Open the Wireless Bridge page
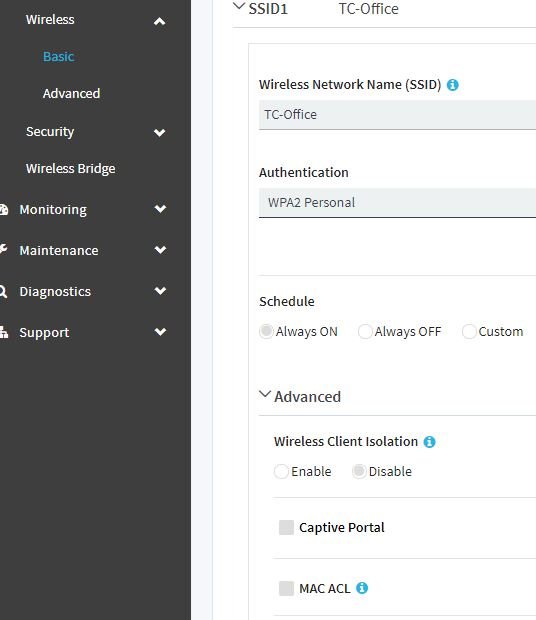 70,168
